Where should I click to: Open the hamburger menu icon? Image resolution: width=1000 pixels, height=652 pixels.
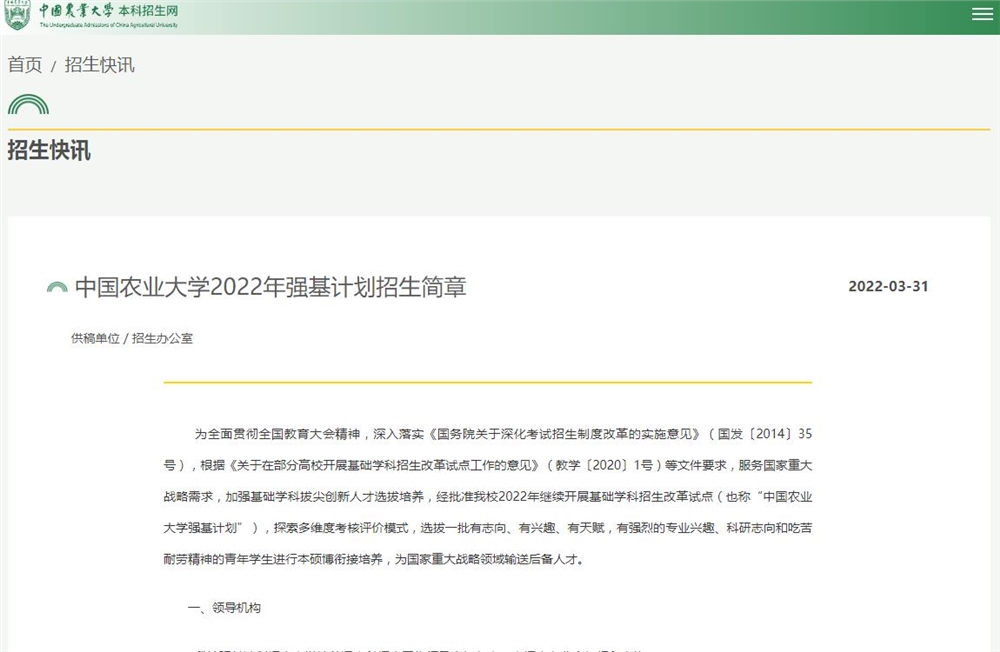click(x=982, y=14)
